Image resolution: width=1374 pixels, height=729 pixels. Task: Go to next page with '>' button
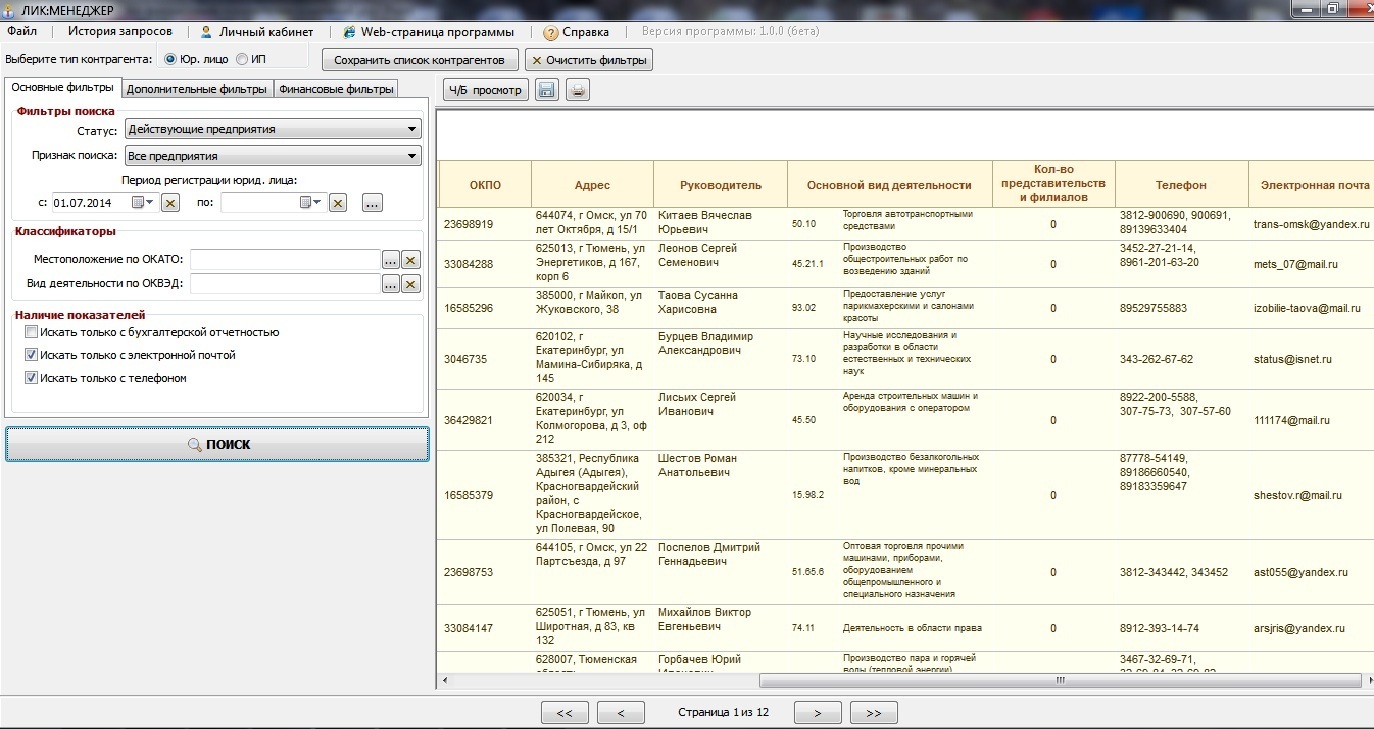coord(818,713)
